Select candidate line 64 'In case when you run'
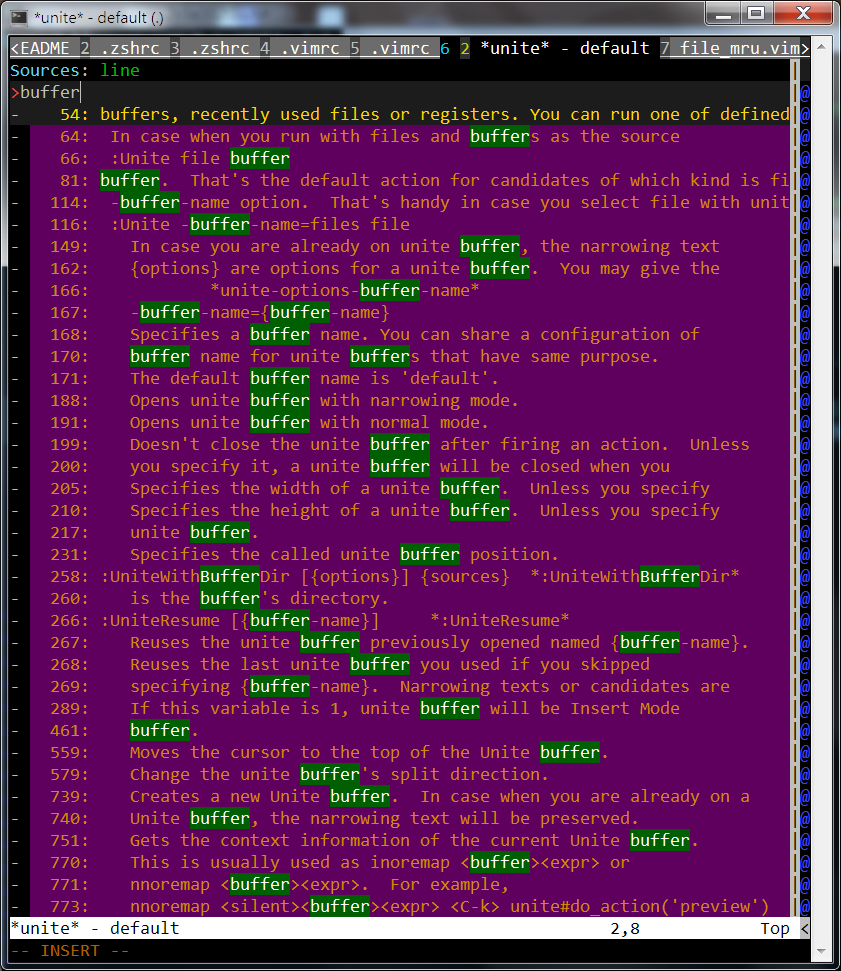This screenshot has height=971, width=841. point(400,136)
